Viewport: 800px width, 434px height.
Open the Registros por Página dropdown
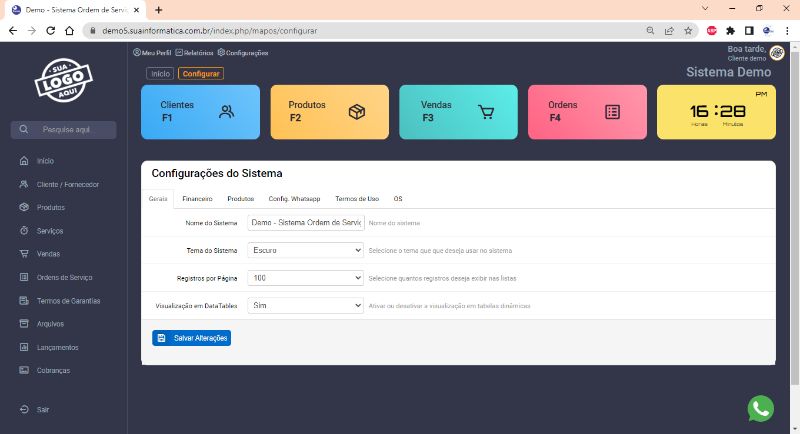point(306,277)
